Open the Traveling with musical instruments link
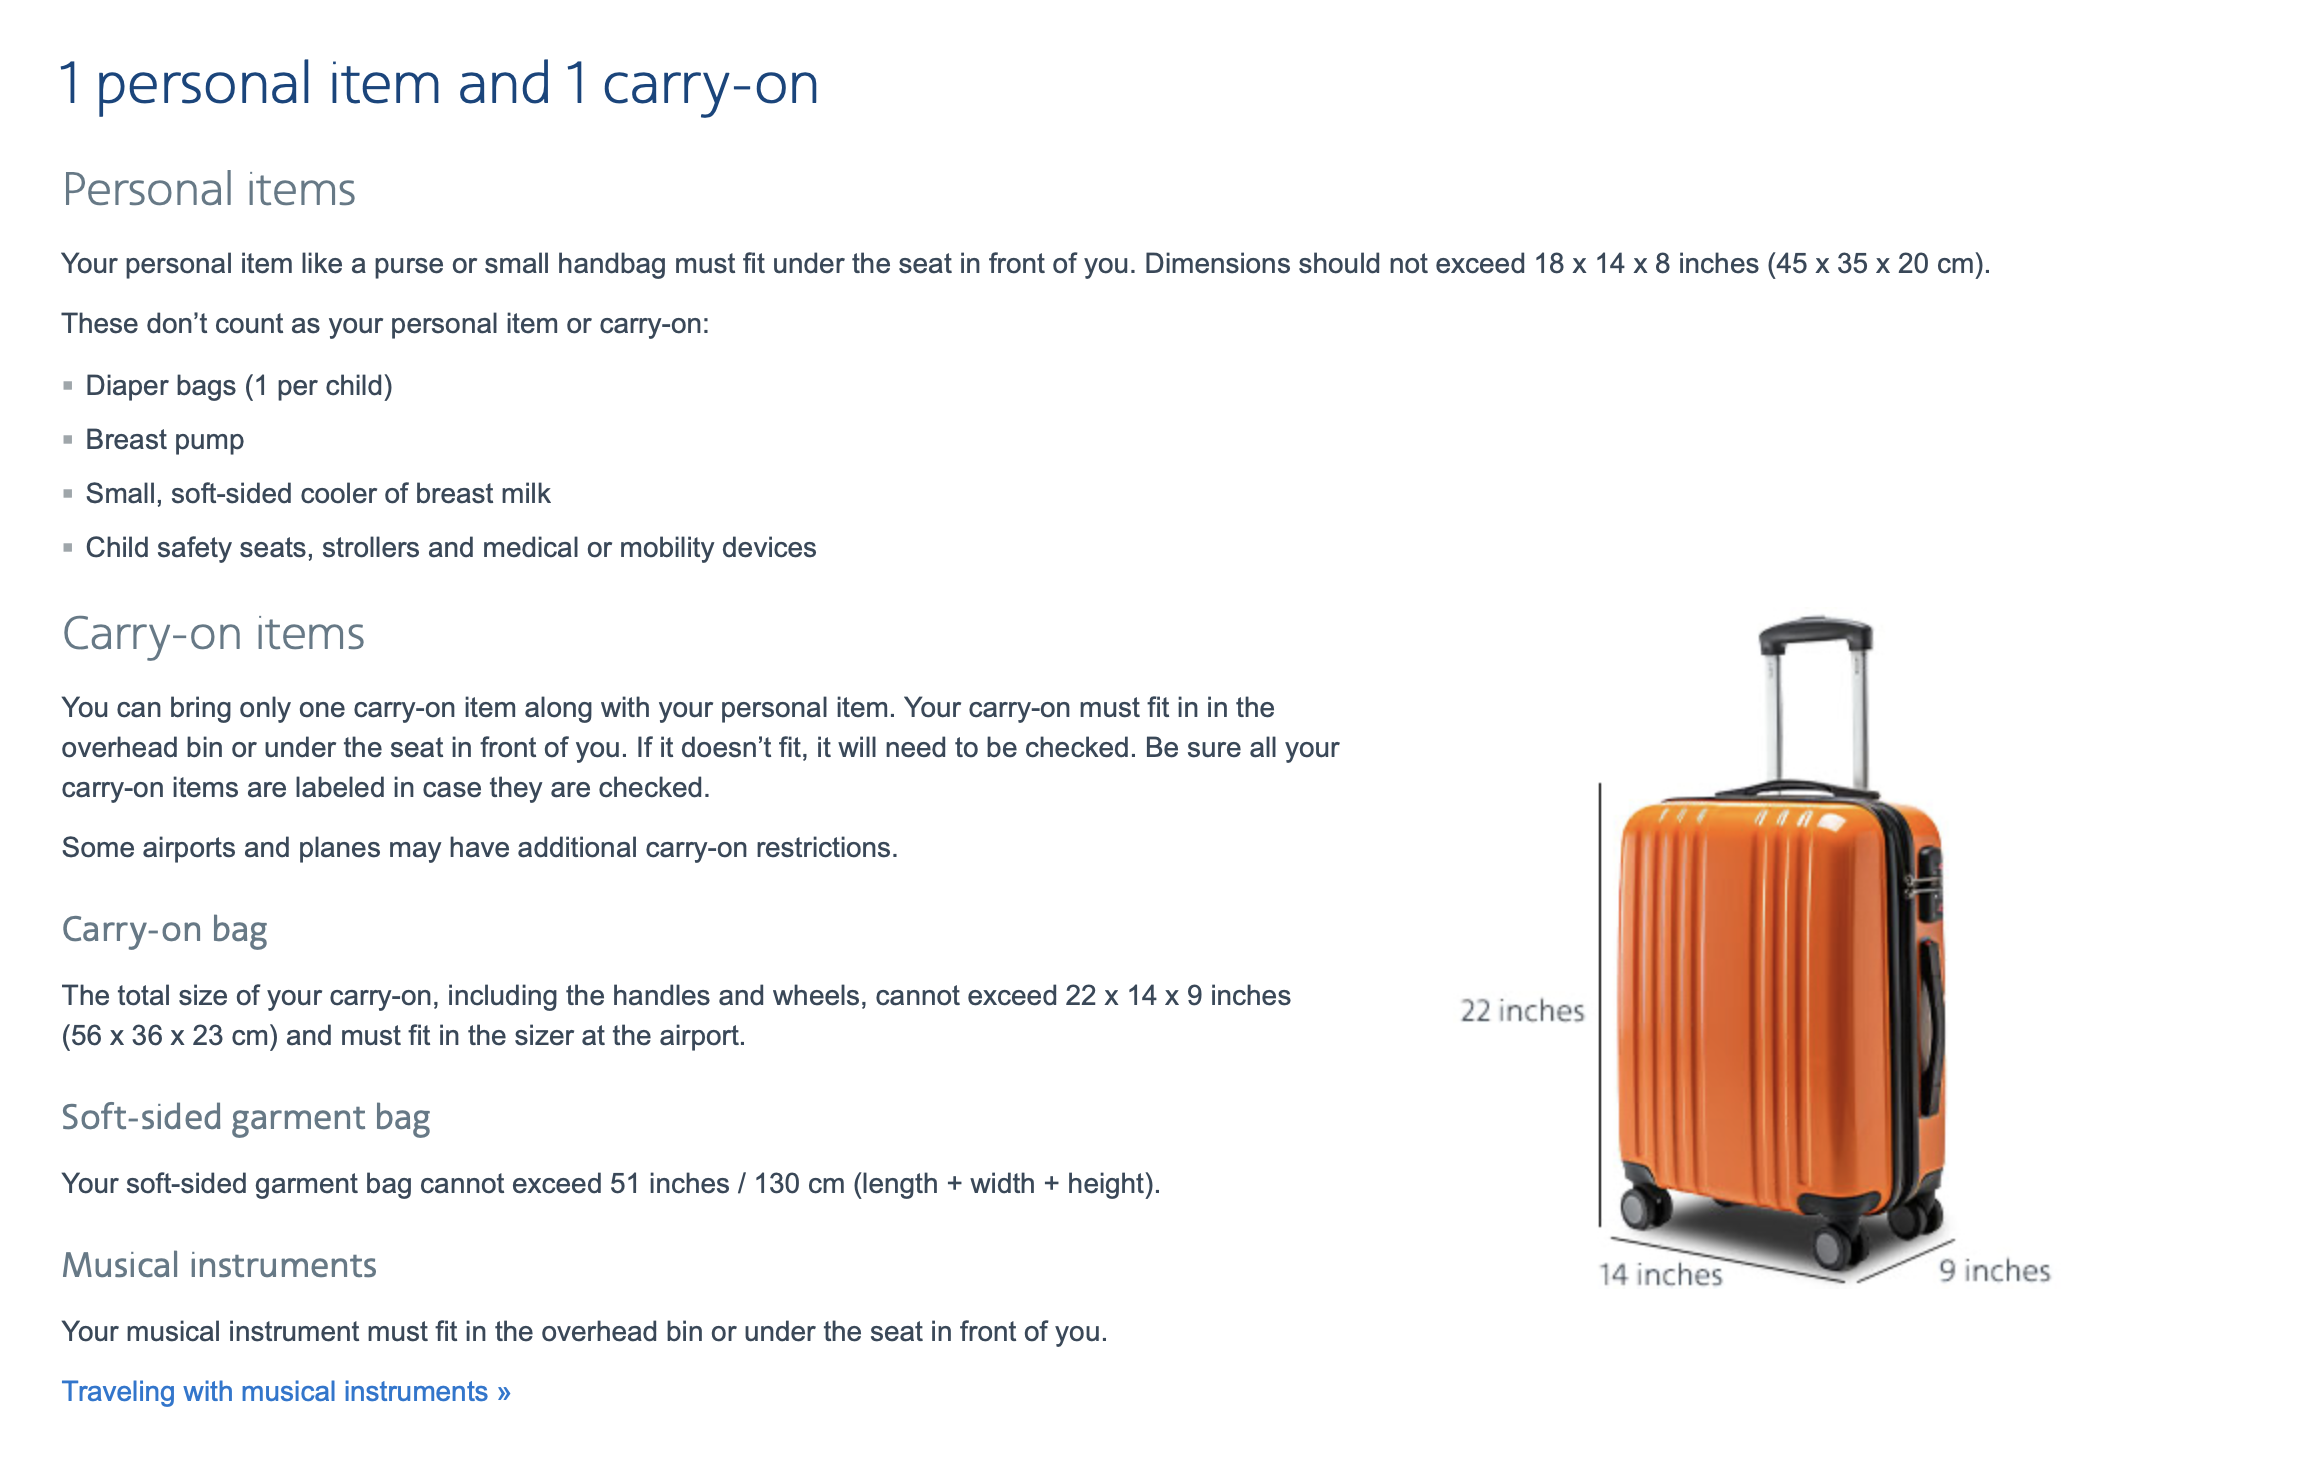 point(286,1391)
